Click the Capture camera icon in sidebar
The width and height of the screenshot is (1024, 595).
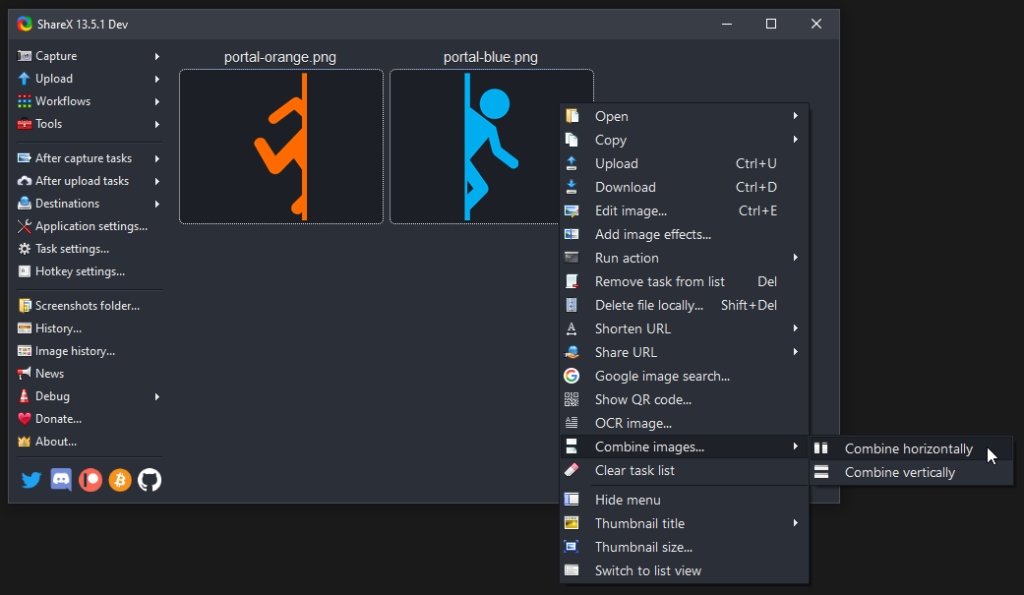click(24, 56)
